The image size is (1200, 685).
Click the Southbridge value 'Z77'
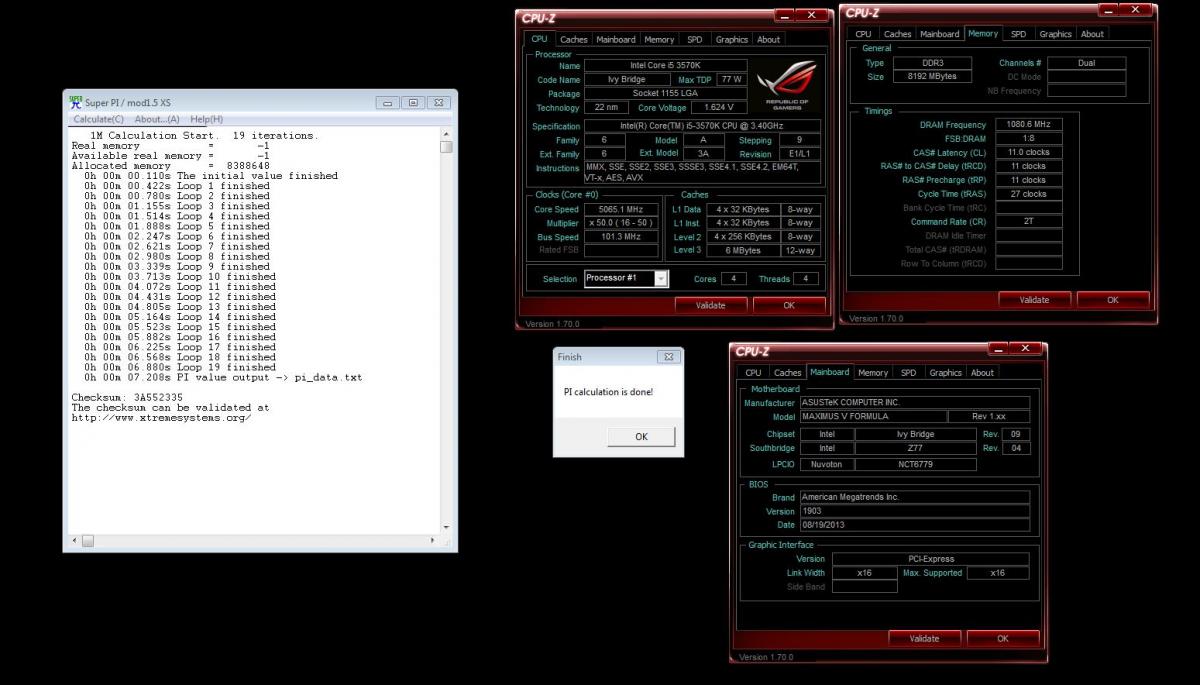[x=916, y=448]
